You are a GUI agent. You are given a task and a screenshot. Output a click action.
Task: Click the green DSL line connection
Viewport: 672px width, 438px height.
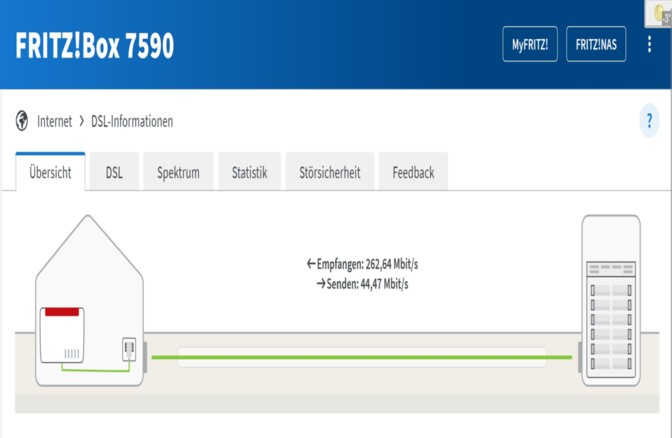[362, 357]
